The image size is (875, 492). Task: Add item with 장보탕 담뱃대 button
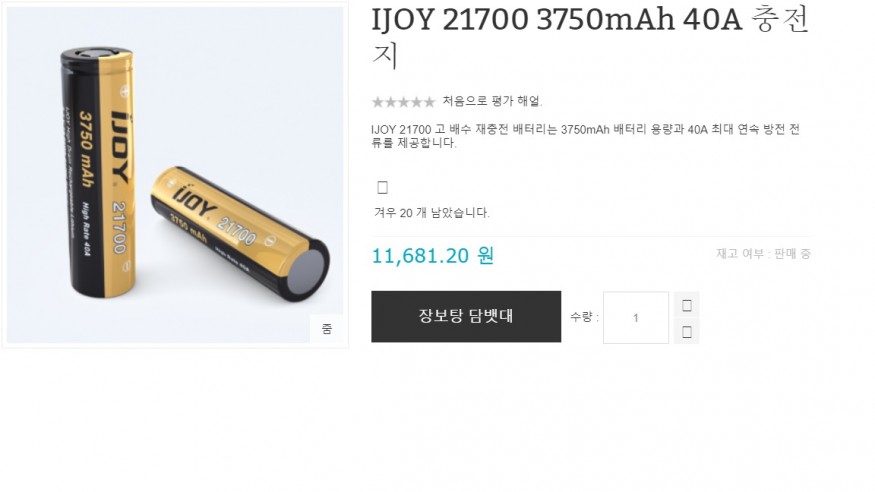coord(466,316)
